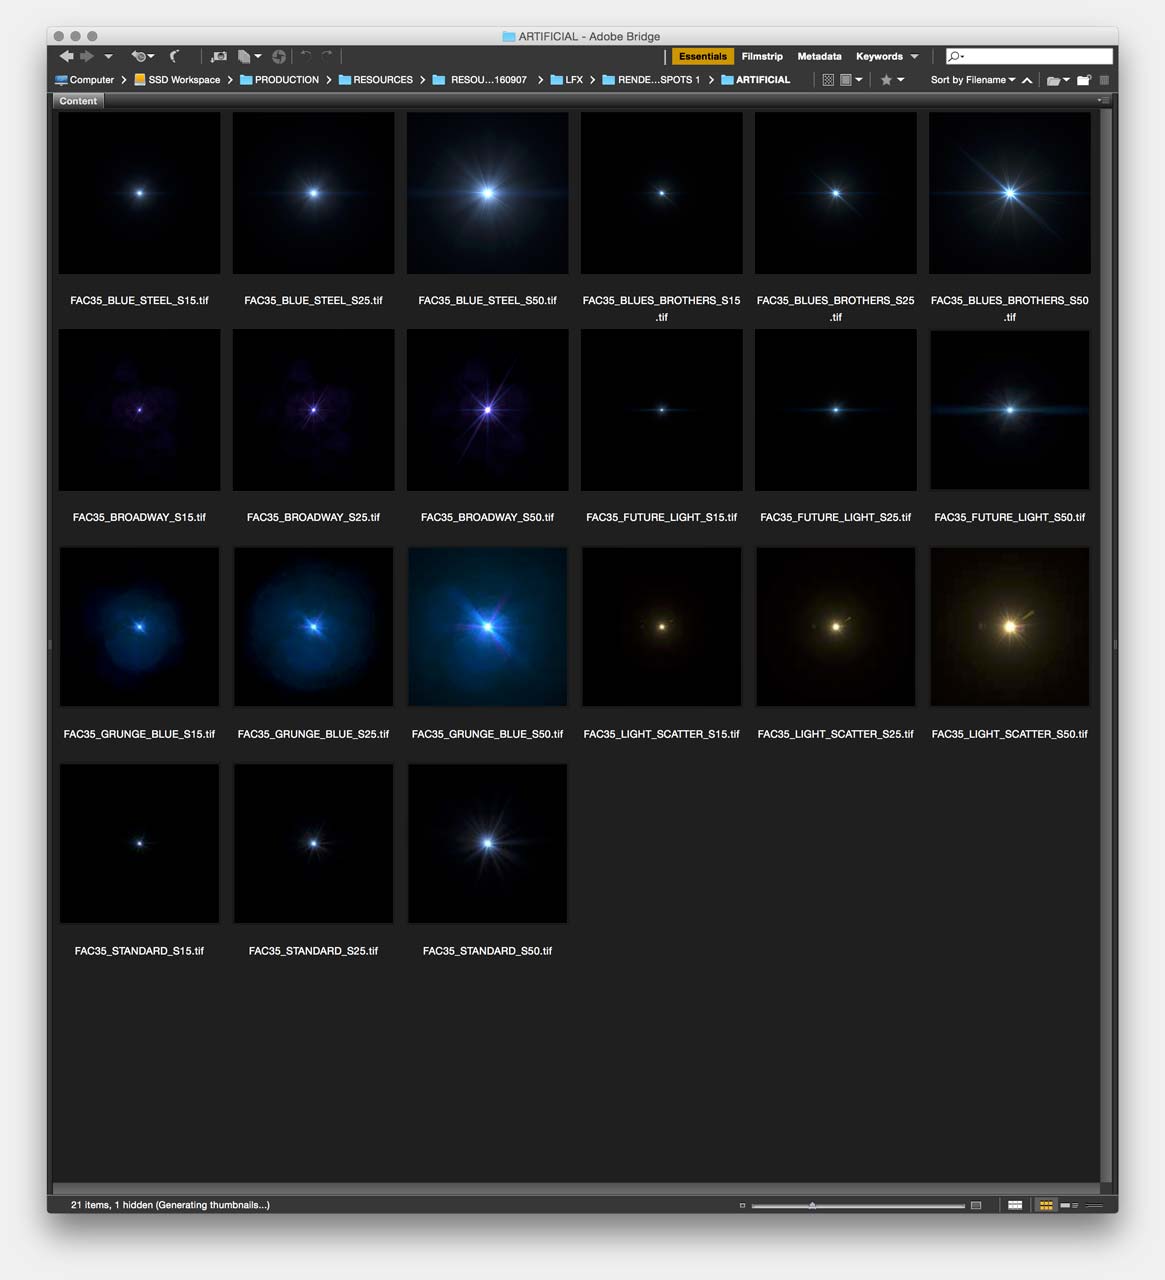The width and height of the screenshot is (1165, 1280).
Task: Select FAC35_BROADWAY_S50.tif thumbnail
Action: pyautogui.click(x=487, y=410)
